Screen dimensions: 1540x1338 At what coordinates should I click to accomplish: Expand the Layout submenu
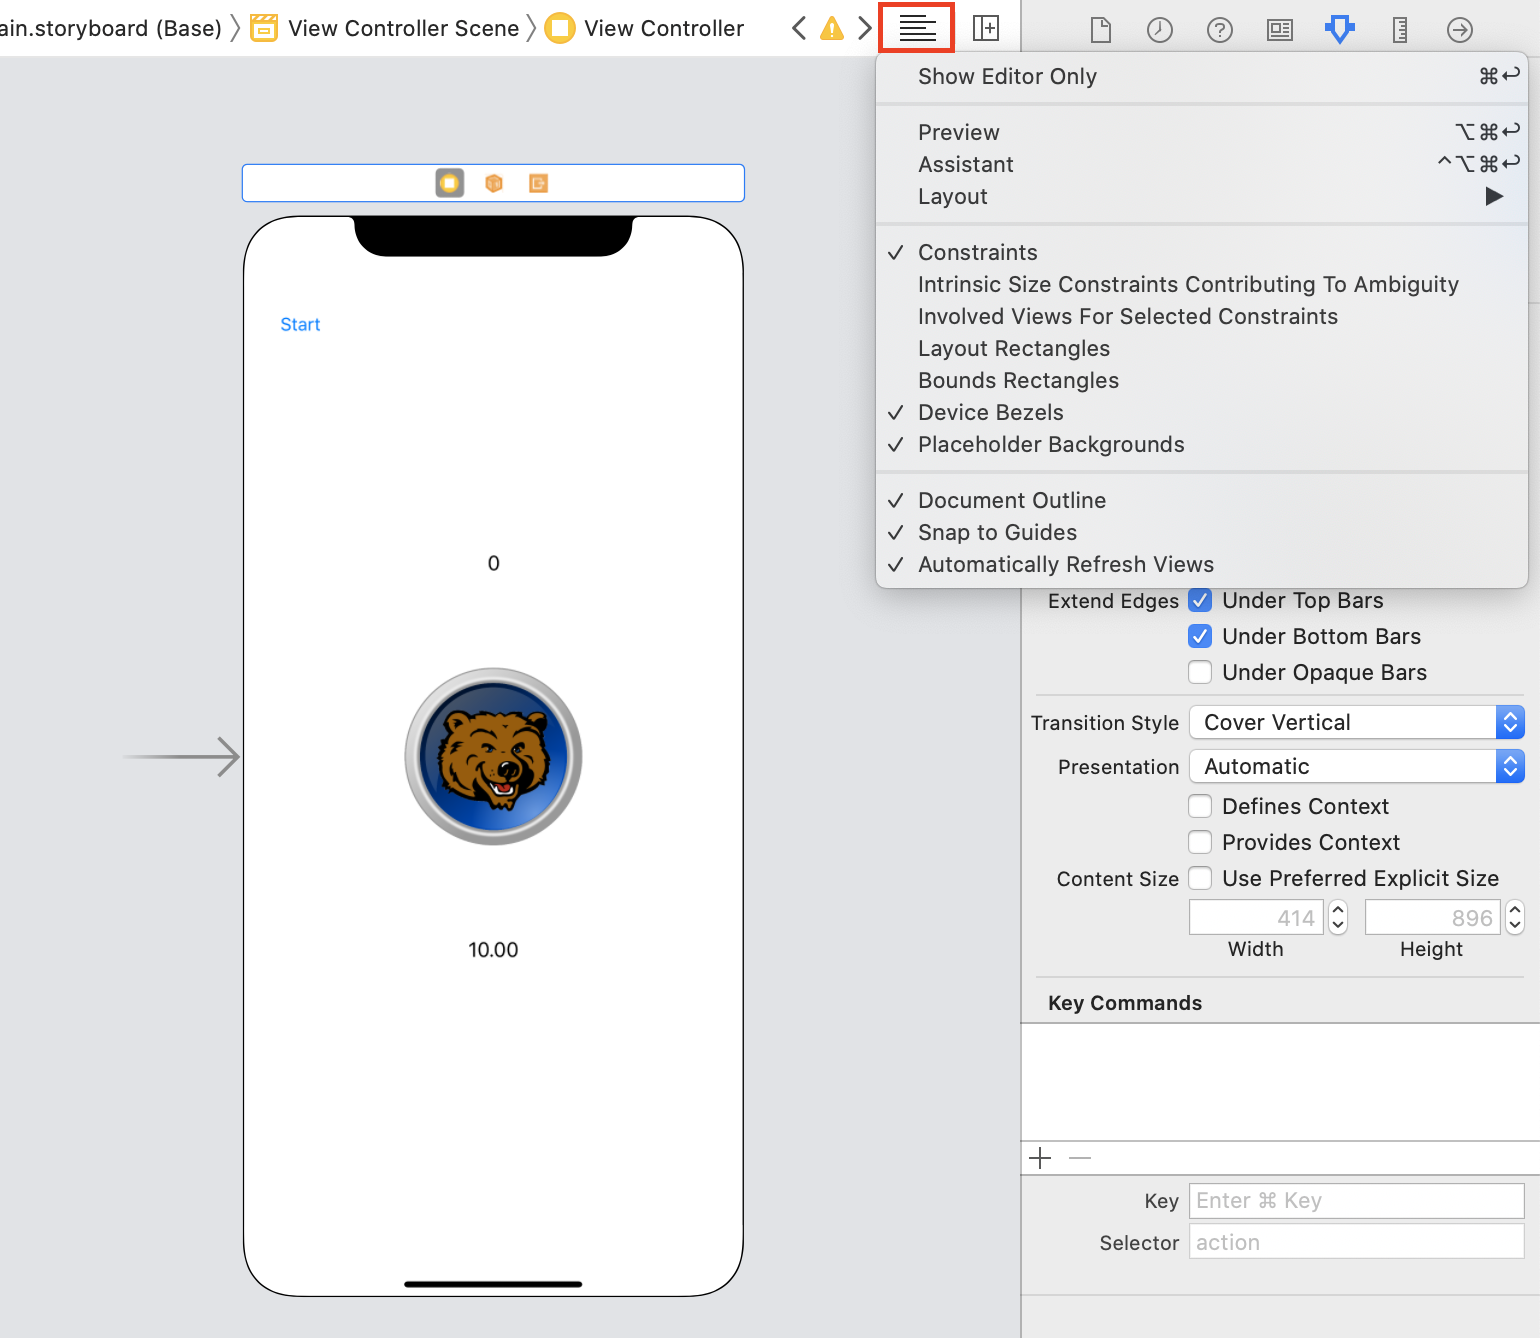coord(1202,196)
